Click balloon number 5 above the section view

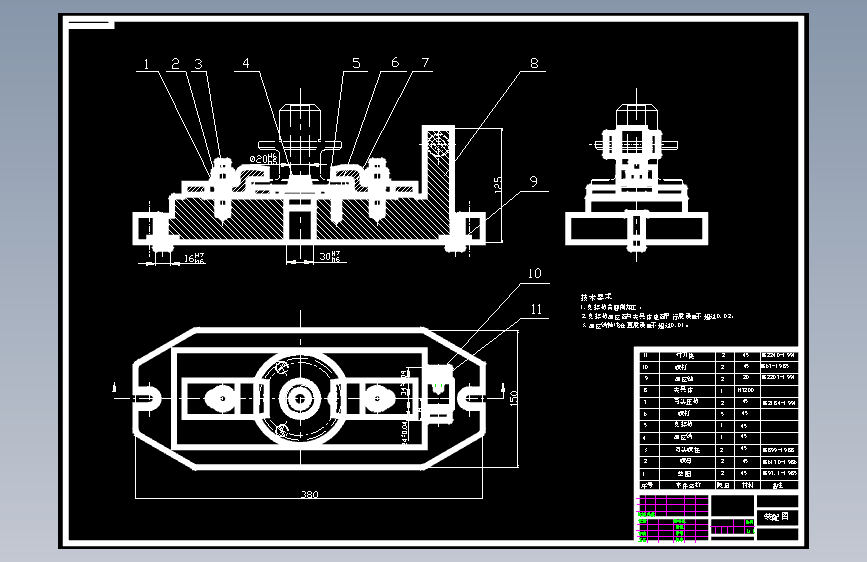coord(356,64)
